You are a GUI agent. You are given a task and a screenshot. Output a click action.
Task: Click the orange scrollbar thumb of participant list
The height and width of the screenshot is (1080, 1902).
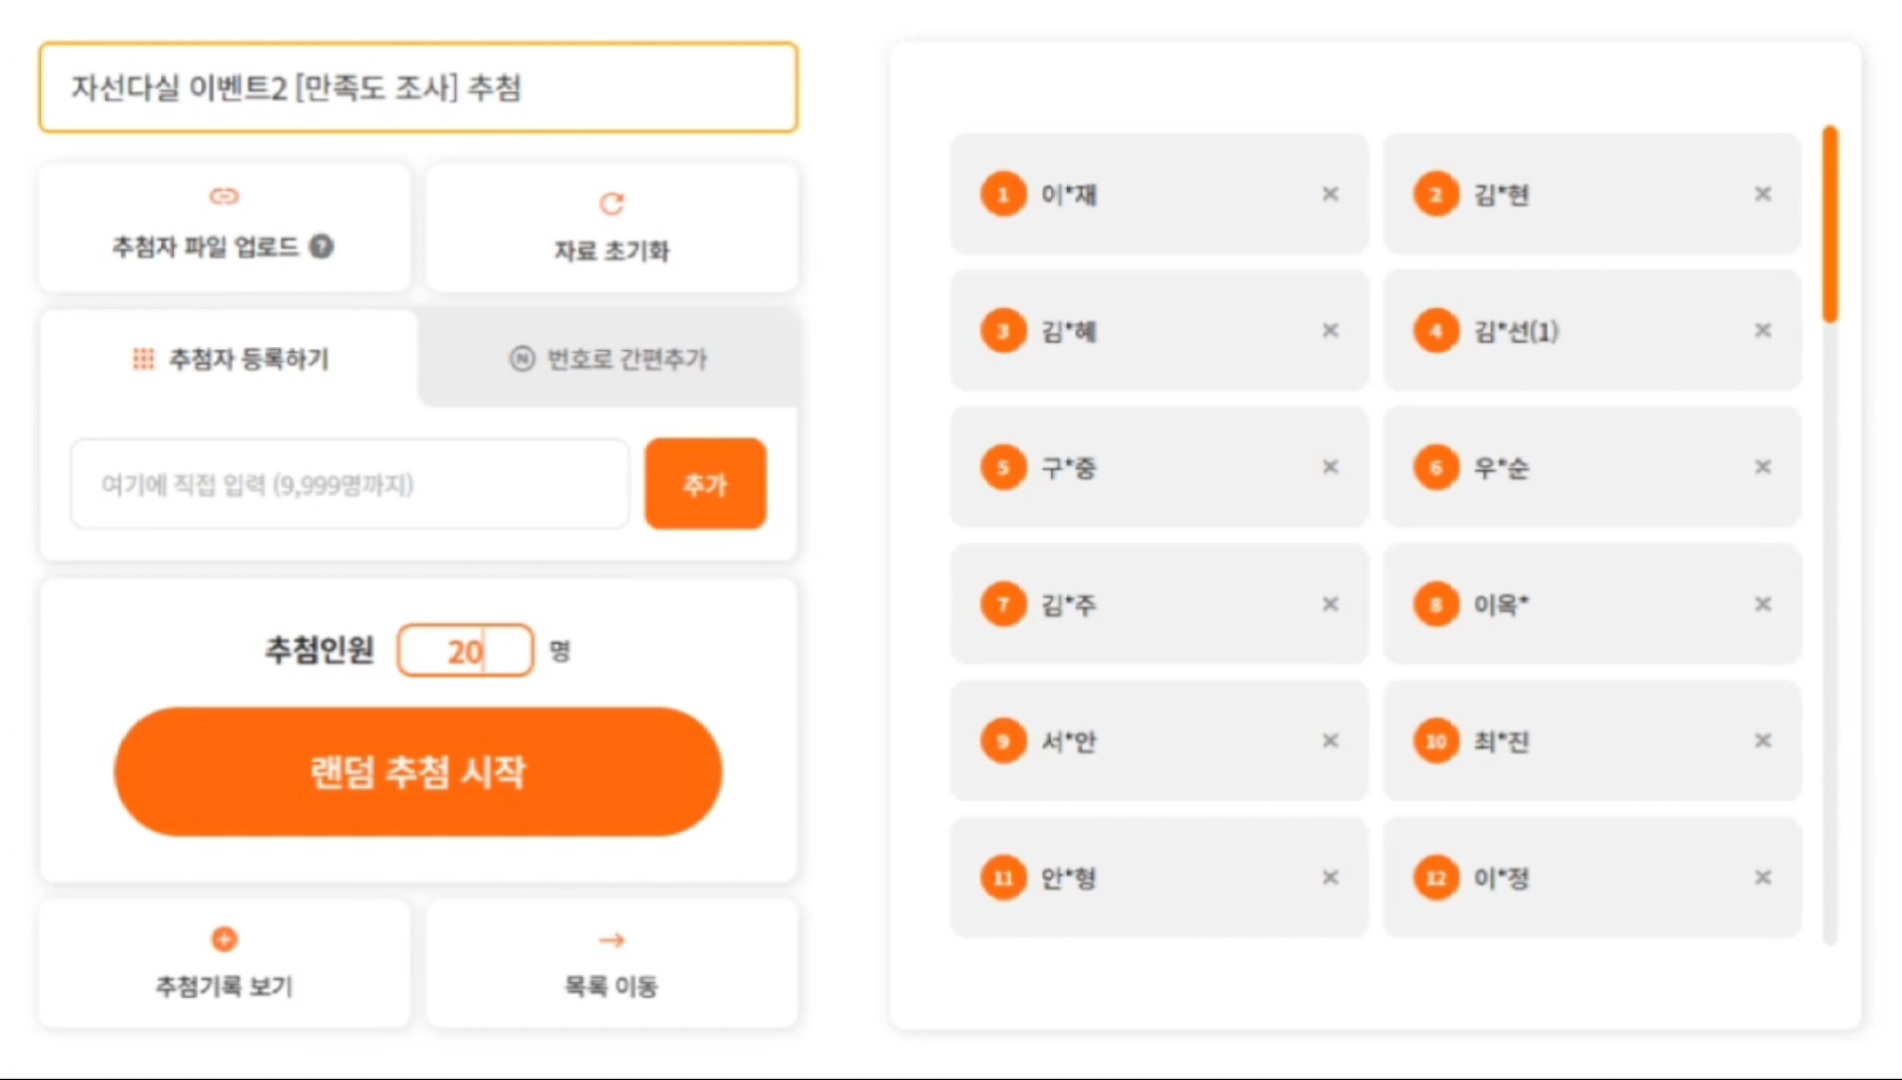click(1830, 224)
